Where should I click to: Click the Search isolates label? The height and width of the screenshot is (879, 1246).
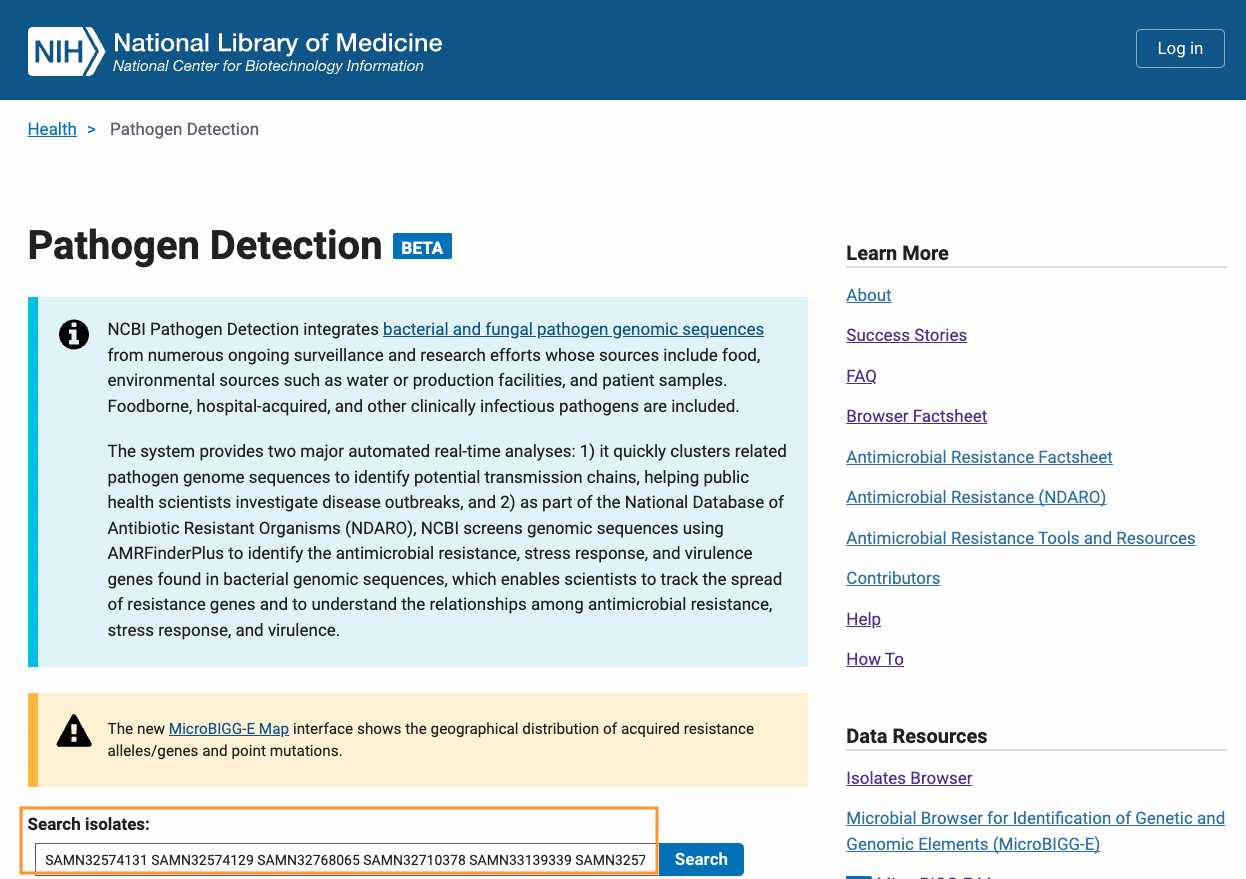click(88, 824)
